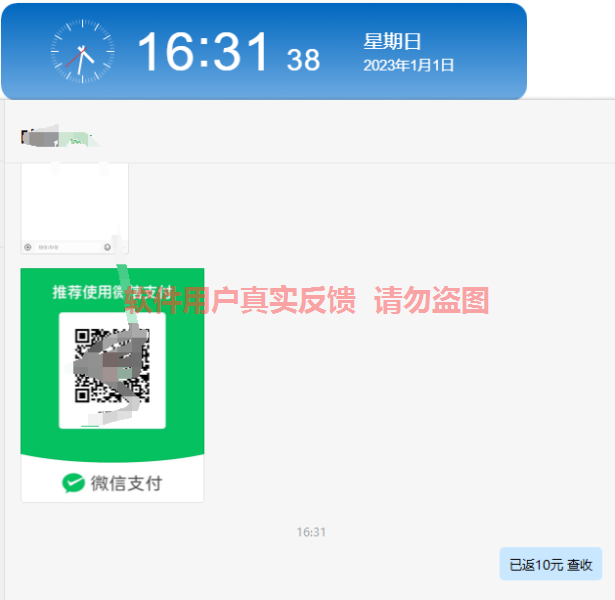The image size is (615, 600).
Task: Click the red watermark 请勿盗图 text
Action: click(431, 300)
